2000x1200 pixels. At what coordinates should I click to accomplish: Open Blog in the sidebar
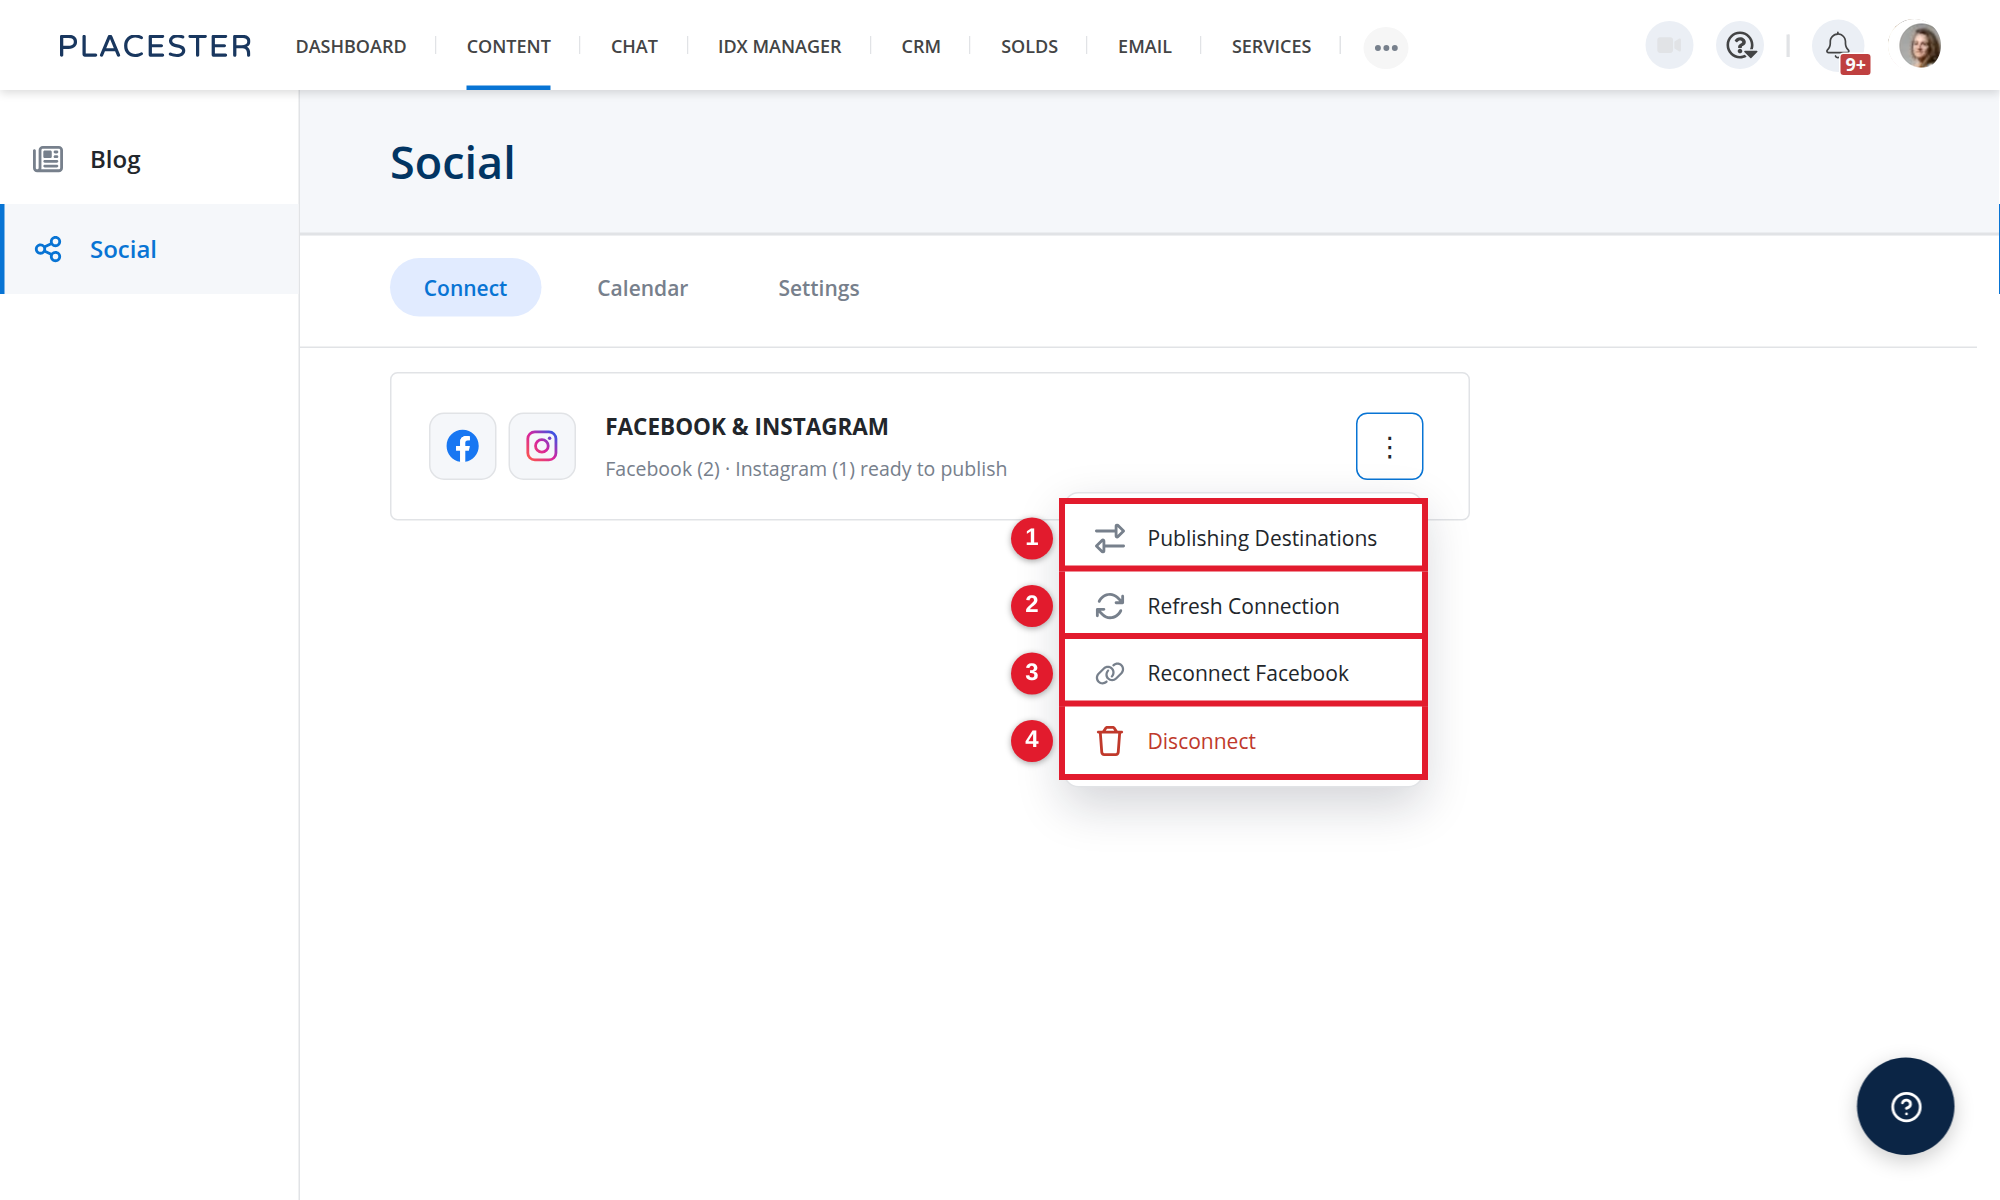[x=150, y=159]
